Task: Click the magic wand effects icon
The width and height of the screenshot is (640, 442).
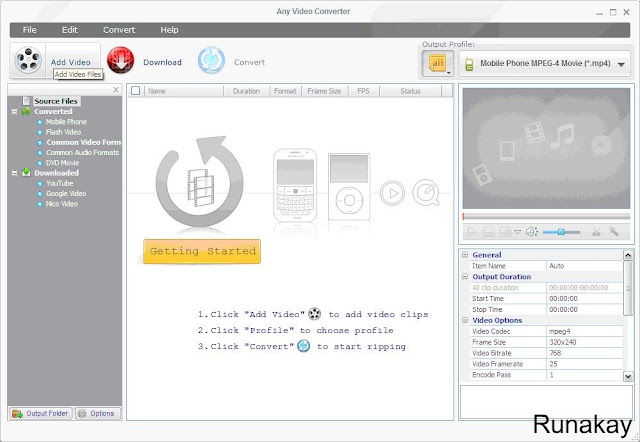Action: pyautogui.click(x=614, y=231)
